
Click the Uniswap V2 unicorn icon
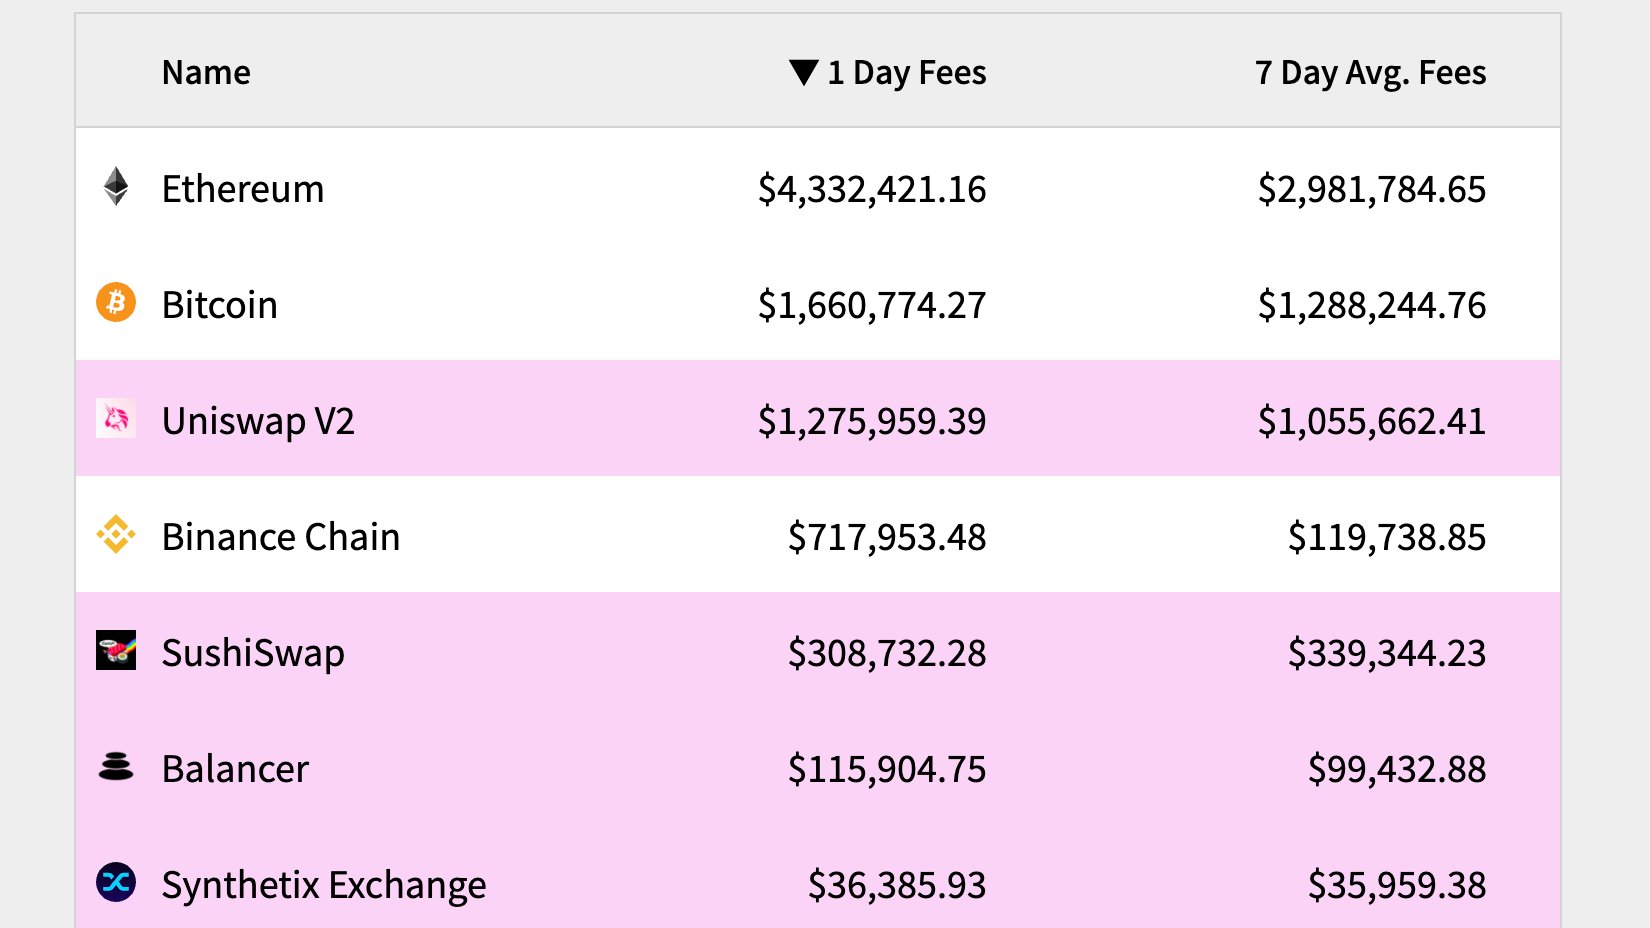click(x=116, y=418)
